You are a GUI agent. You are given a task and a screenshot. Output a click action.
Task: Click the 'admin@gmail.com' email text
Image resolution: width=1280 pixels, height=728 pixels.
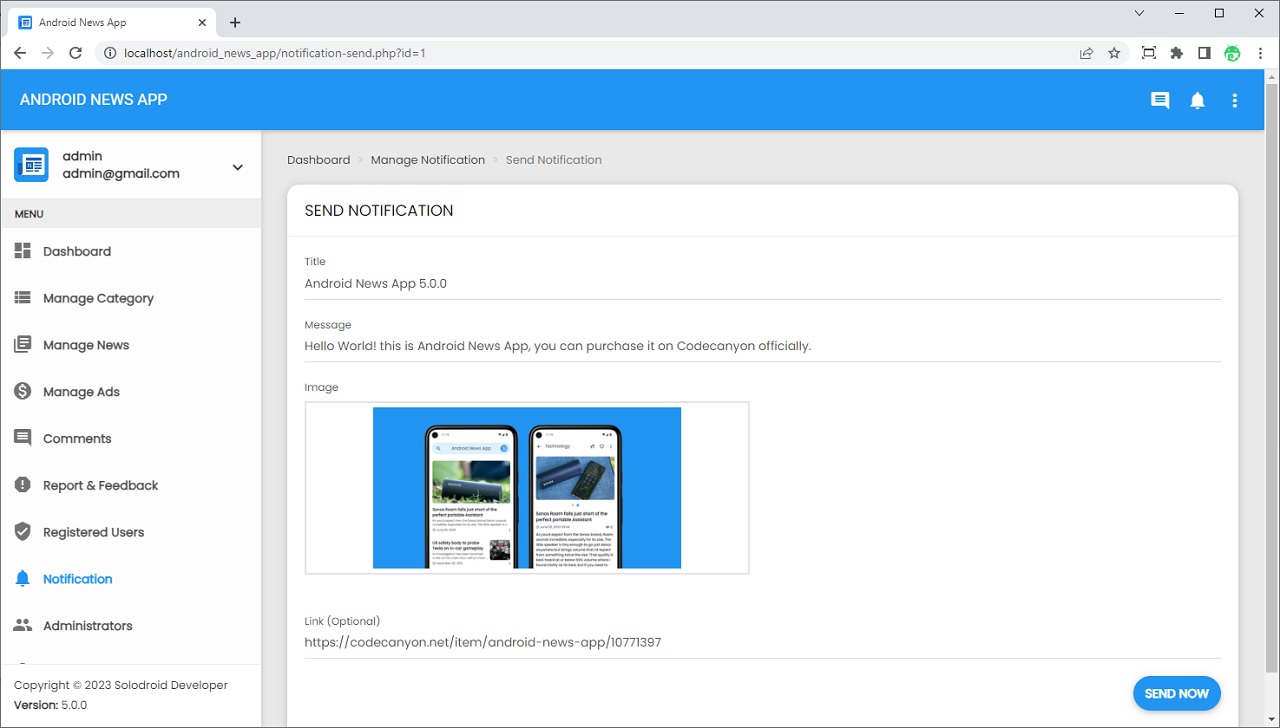pyautogui.click(x=121, y=174)
